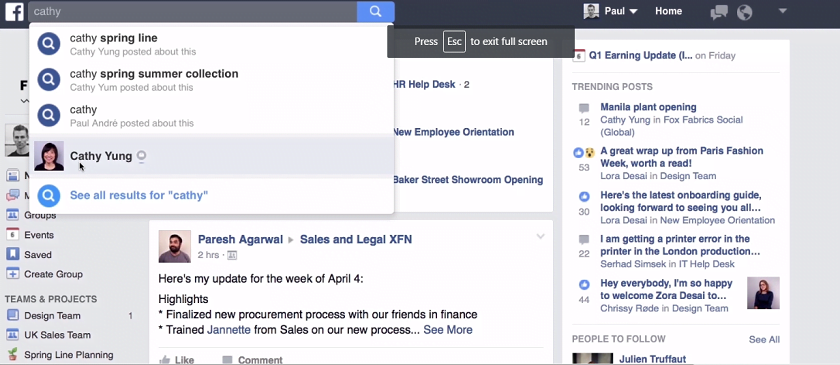
Task: Click the audience icon next to "2 hrs"
Action: click(232, 256)
